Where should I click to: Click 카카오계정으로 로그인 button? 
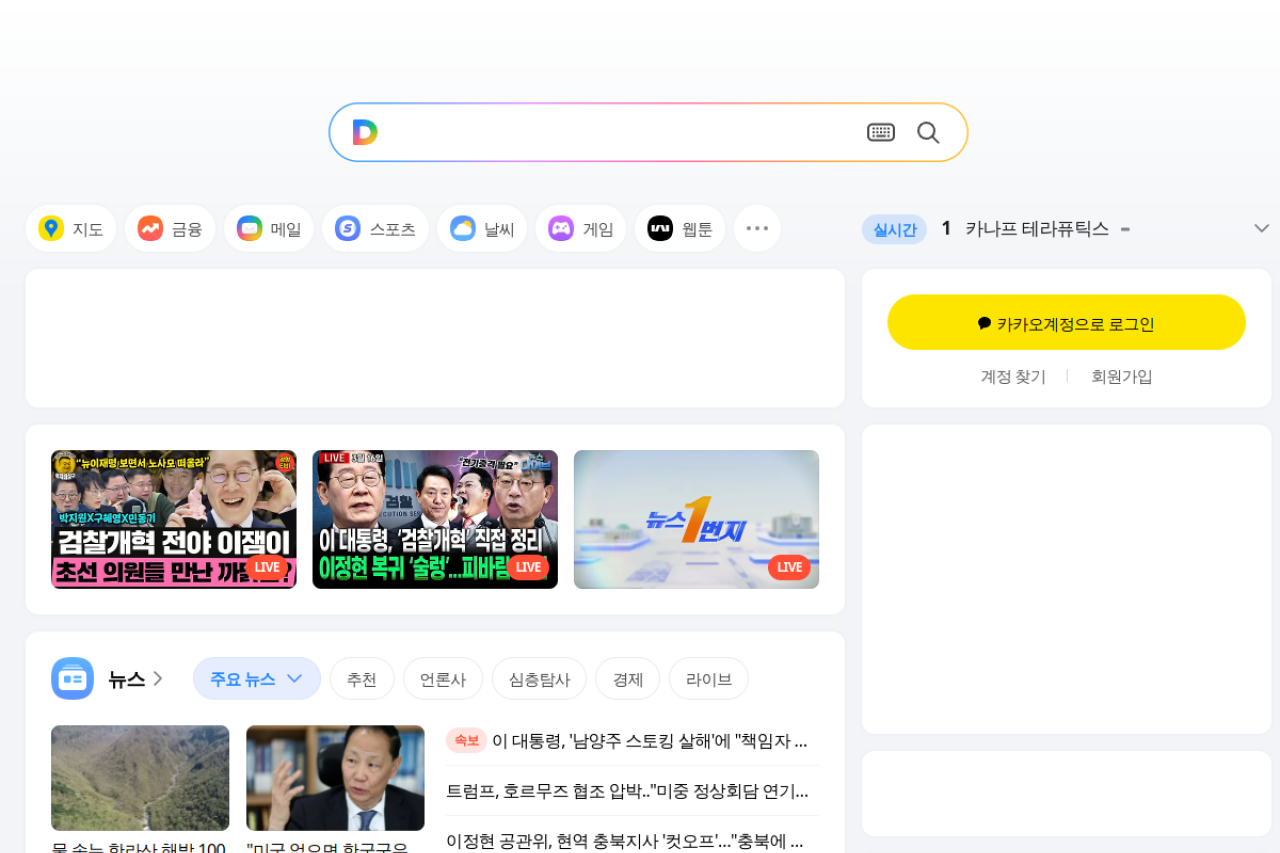point(1066,323)
